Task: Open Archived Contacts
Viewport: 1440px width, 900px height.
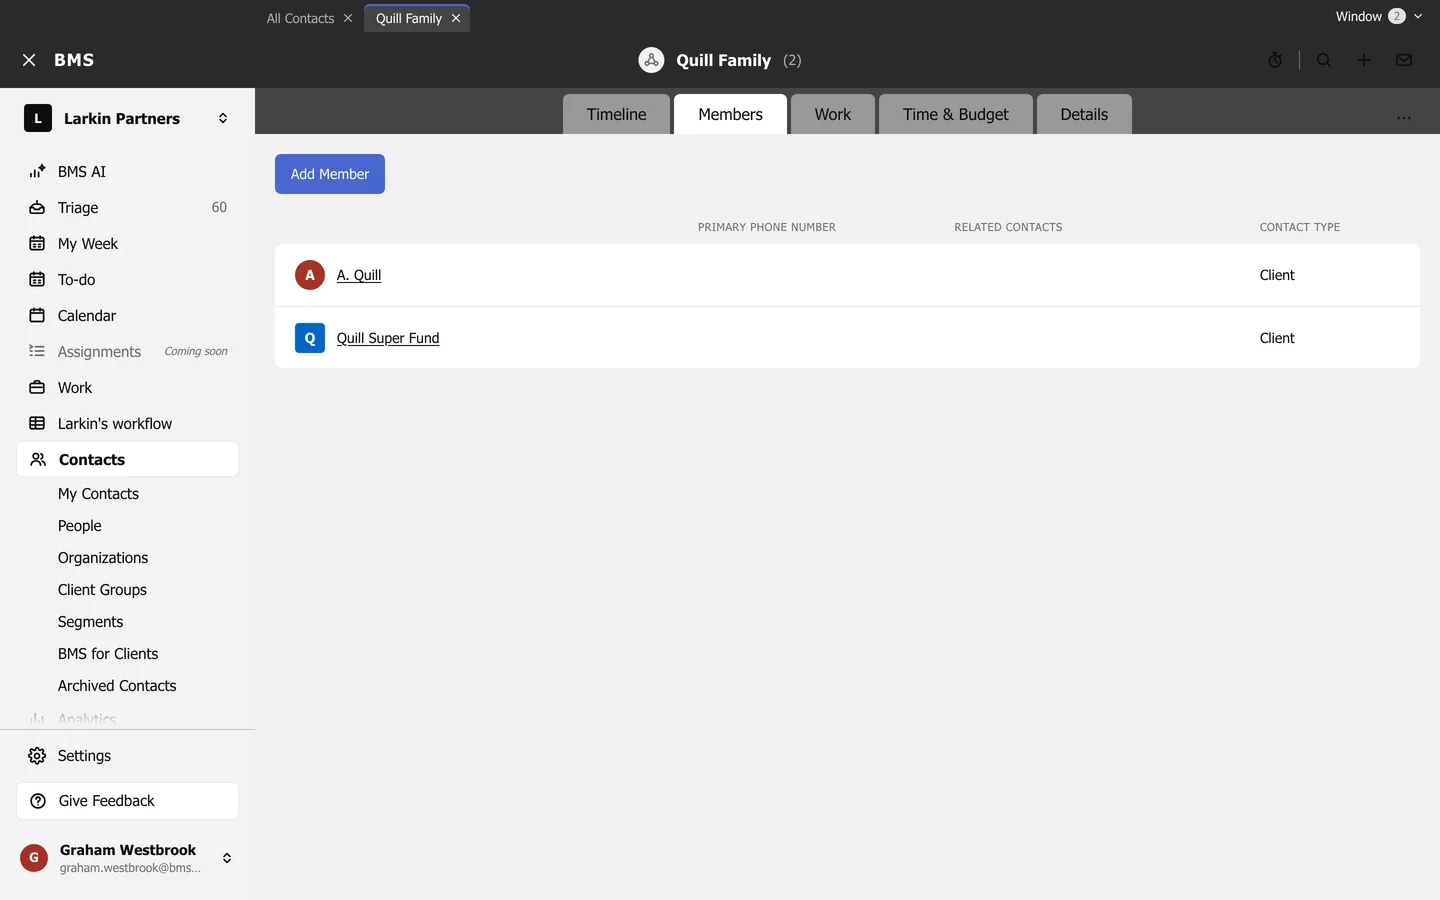Action: [x=117, y=686]
